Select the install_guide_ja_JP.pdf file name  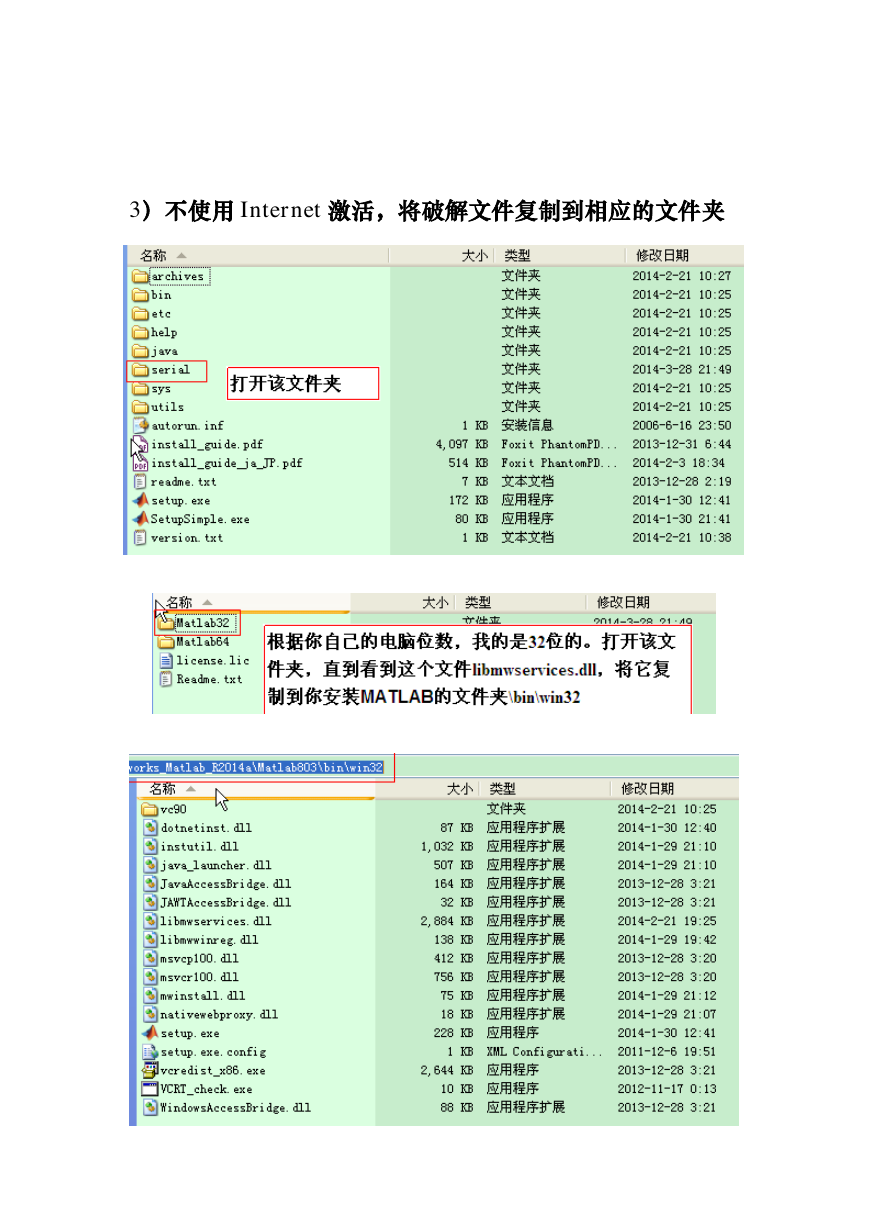(227, 463)
